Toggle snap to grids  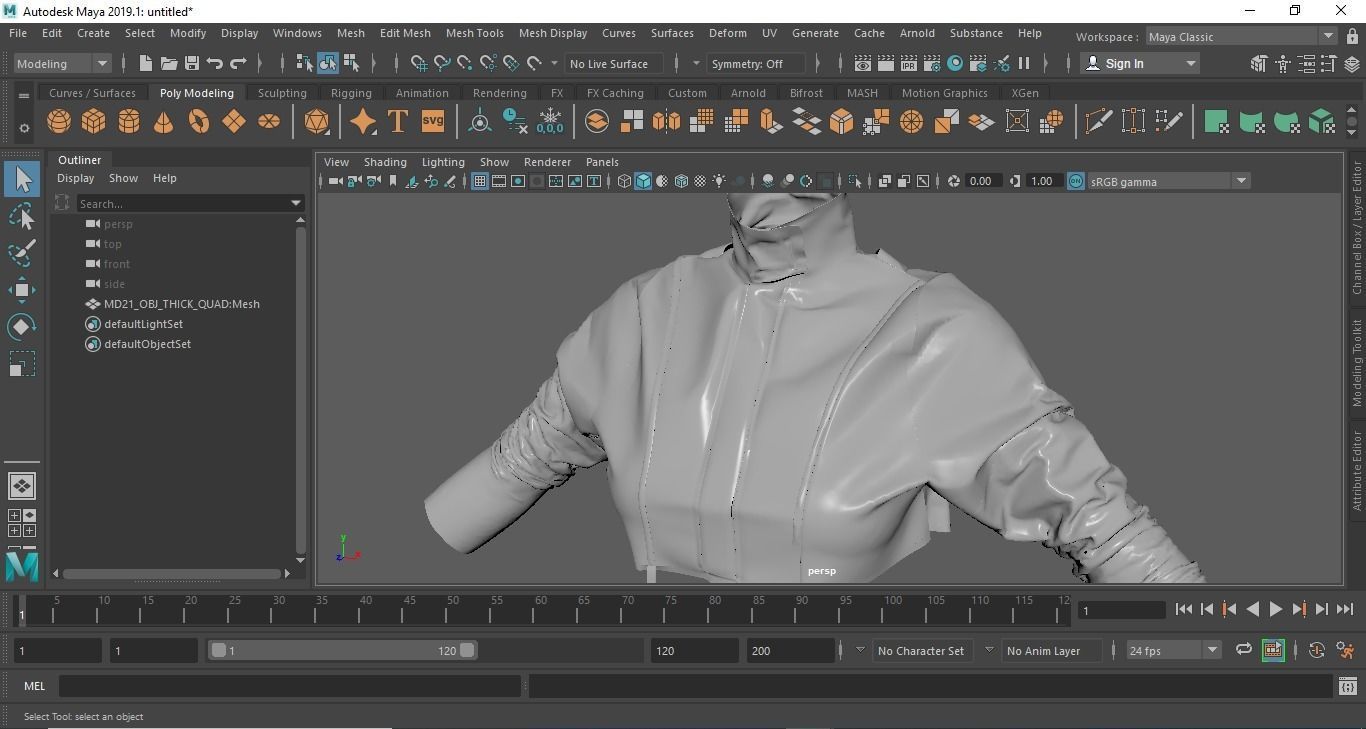coord(419,64)
